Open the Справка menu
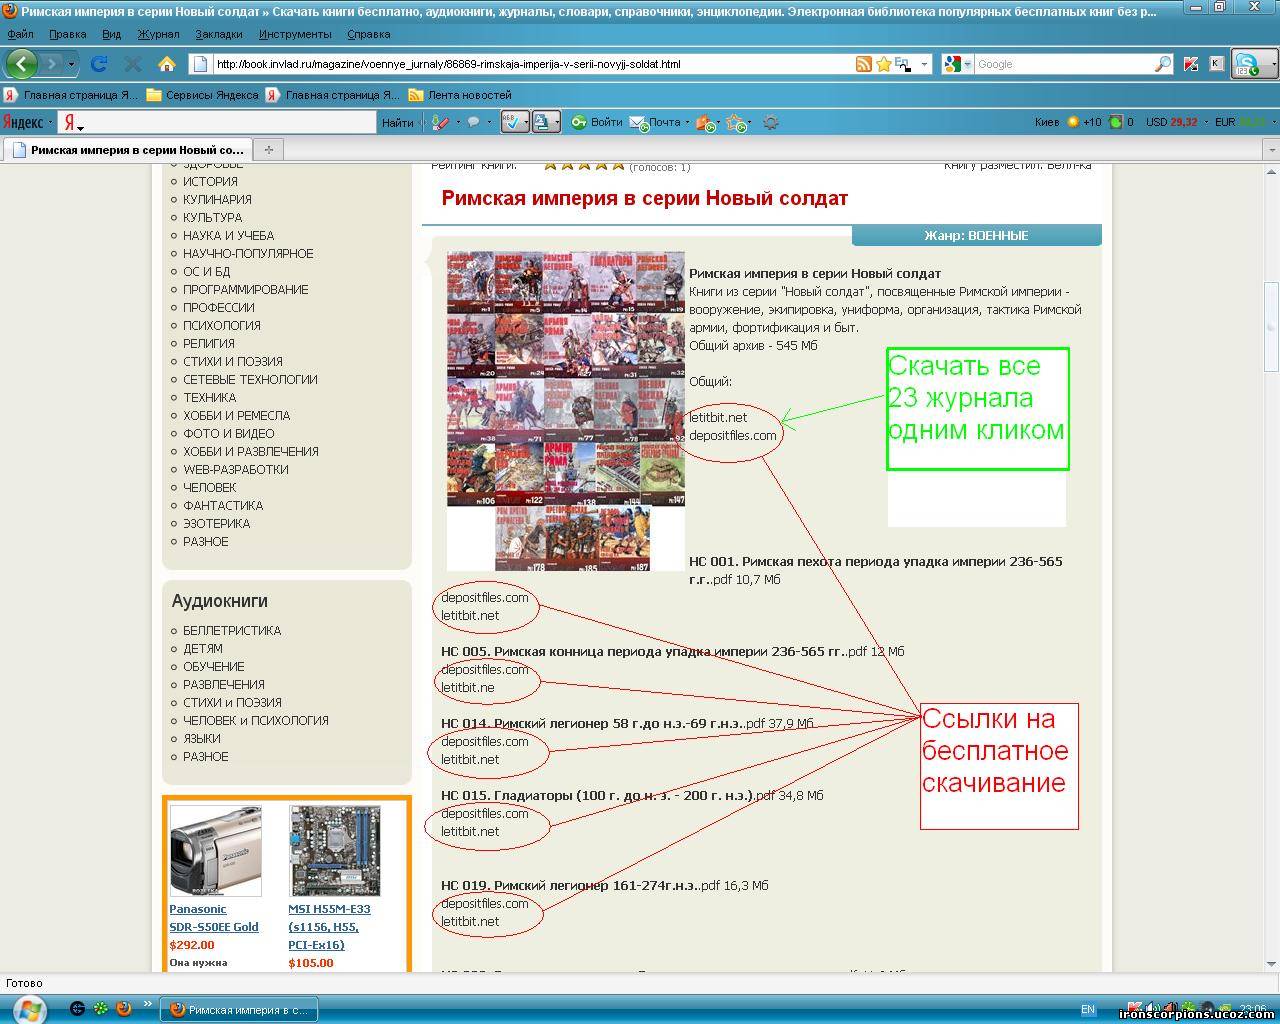Viewport: 1280px width, 1024px height. click(x=369, y=34)
